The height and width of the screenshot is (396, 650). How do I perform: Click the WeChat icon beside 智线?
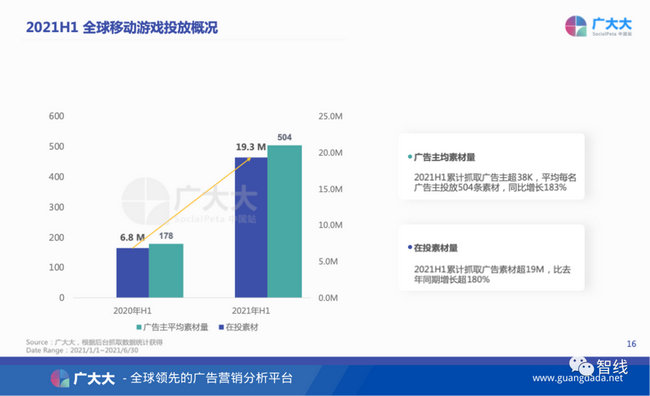point(581,366)
